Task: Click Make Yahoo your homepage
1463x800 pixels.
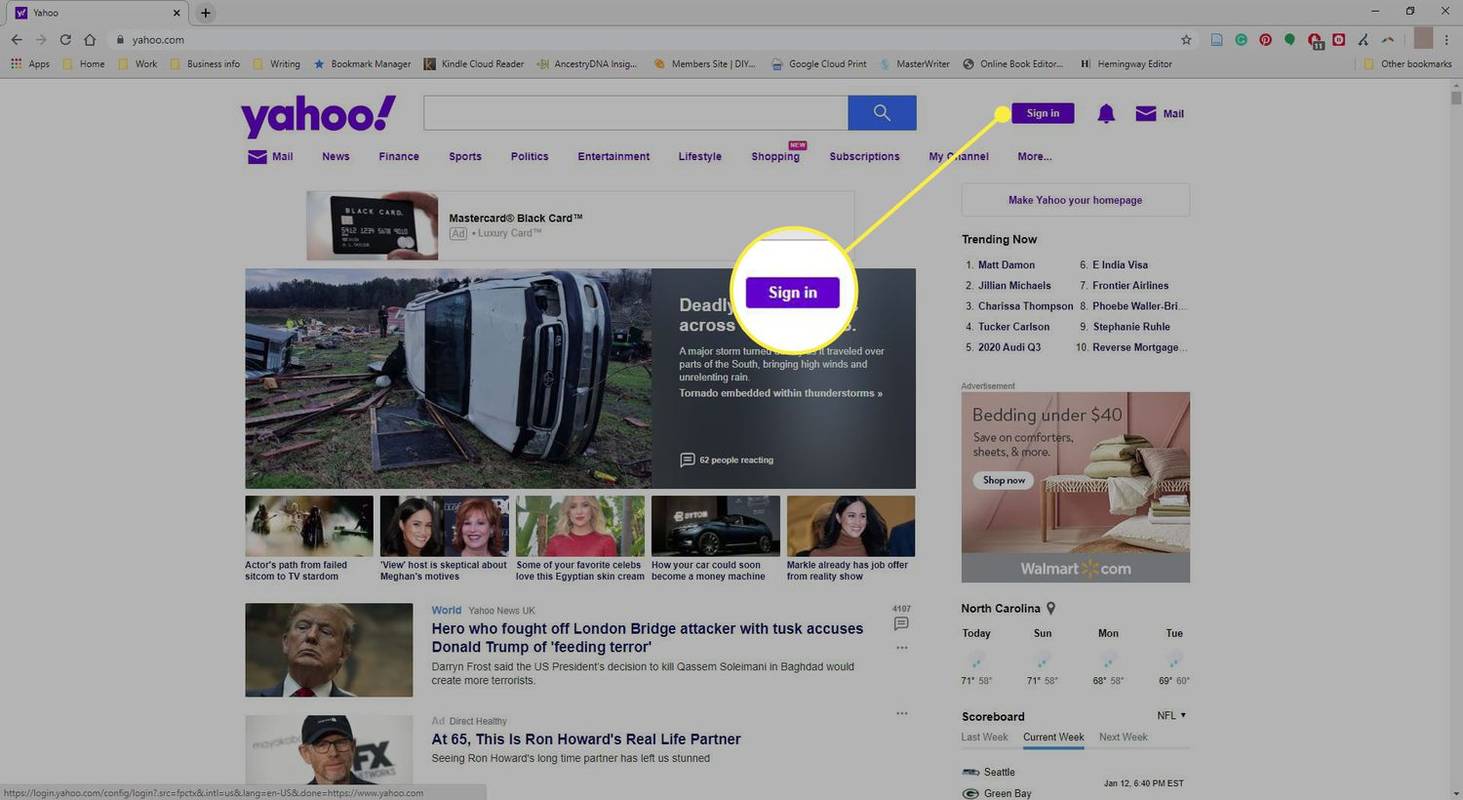Action: pyautogui.click(x=1075, y=200)
